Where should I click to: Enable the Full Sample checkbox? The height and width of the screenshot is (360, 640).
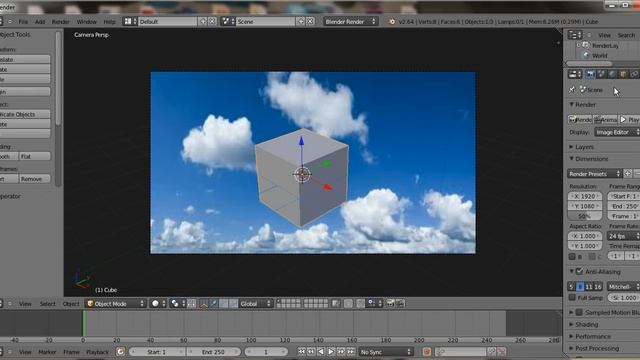point(572,298)
